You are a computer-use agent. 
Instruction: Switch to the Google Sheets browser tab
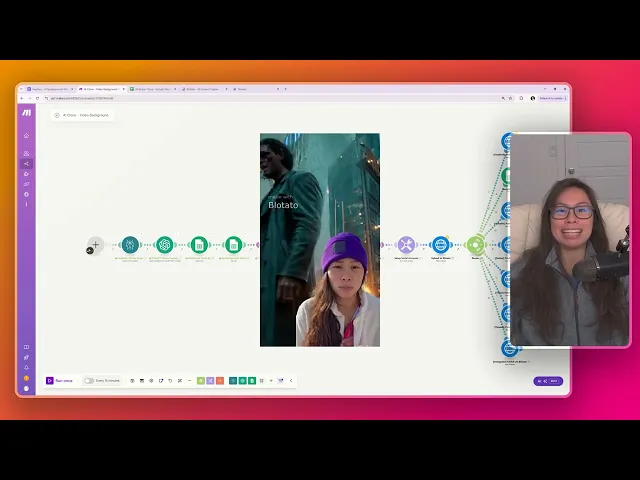pos(153,89)
